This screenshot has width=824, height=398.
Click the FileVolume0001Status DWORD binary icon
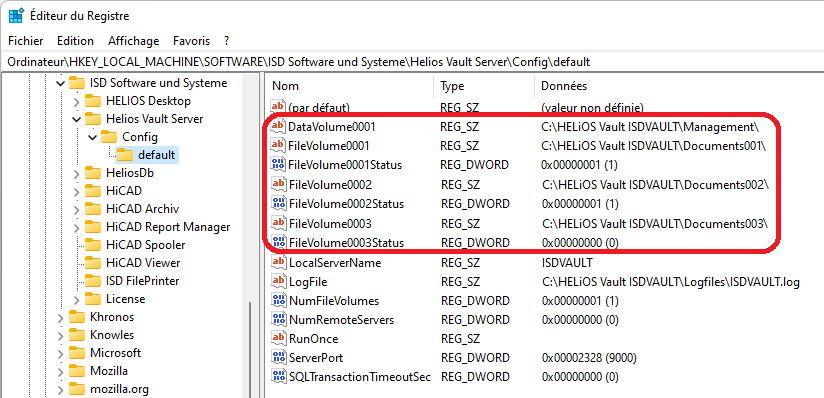point(277,165)
